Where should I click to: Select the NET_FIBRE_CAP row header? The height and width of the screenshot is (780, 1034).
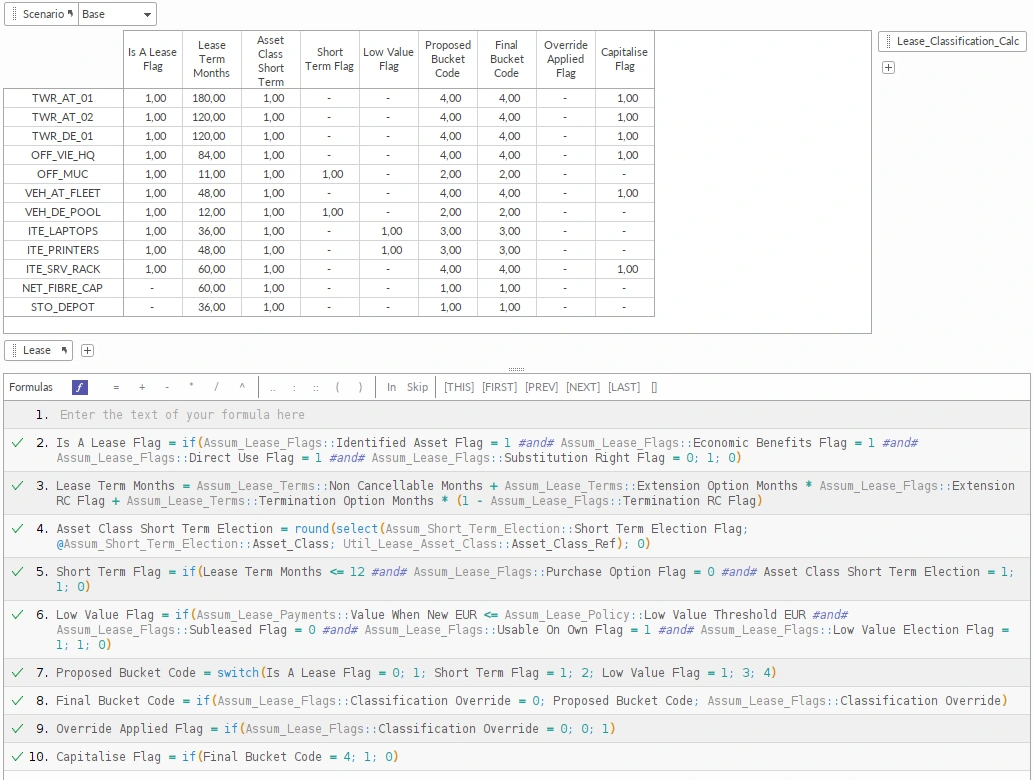pos(63,288)
